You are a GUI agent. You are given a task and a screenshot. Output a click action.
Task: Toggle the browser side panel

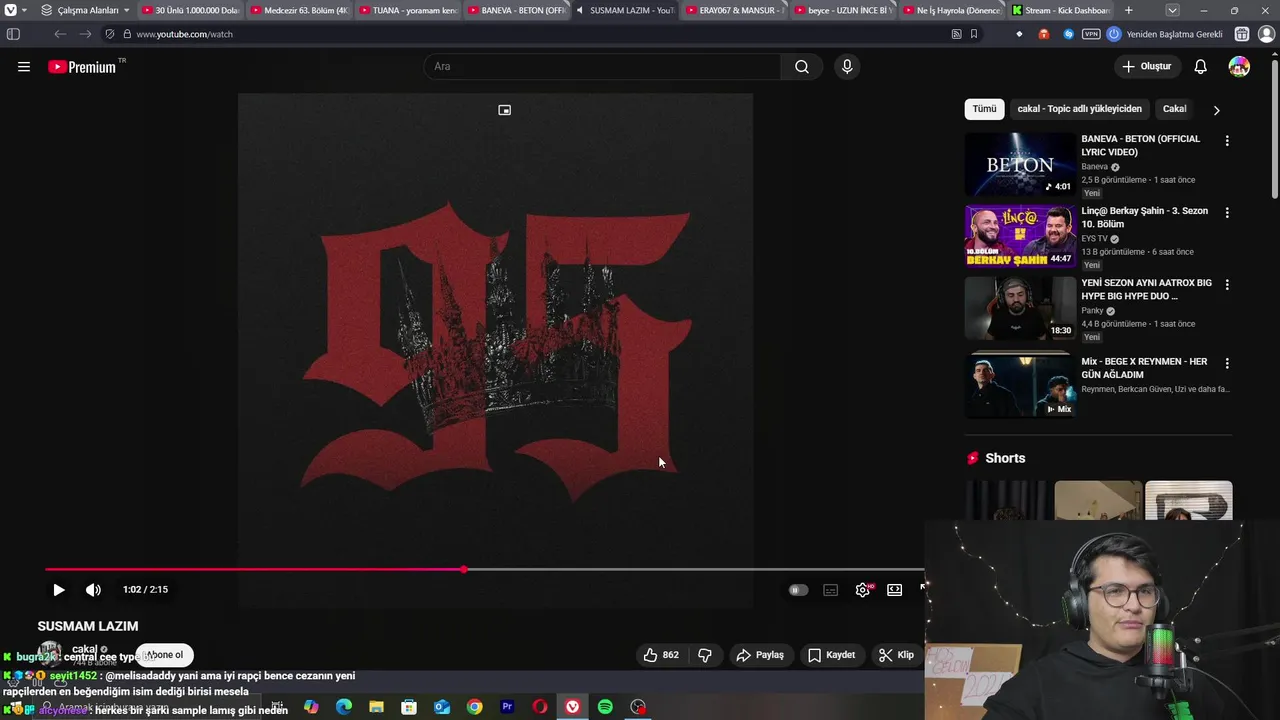(x=13, y=34)
